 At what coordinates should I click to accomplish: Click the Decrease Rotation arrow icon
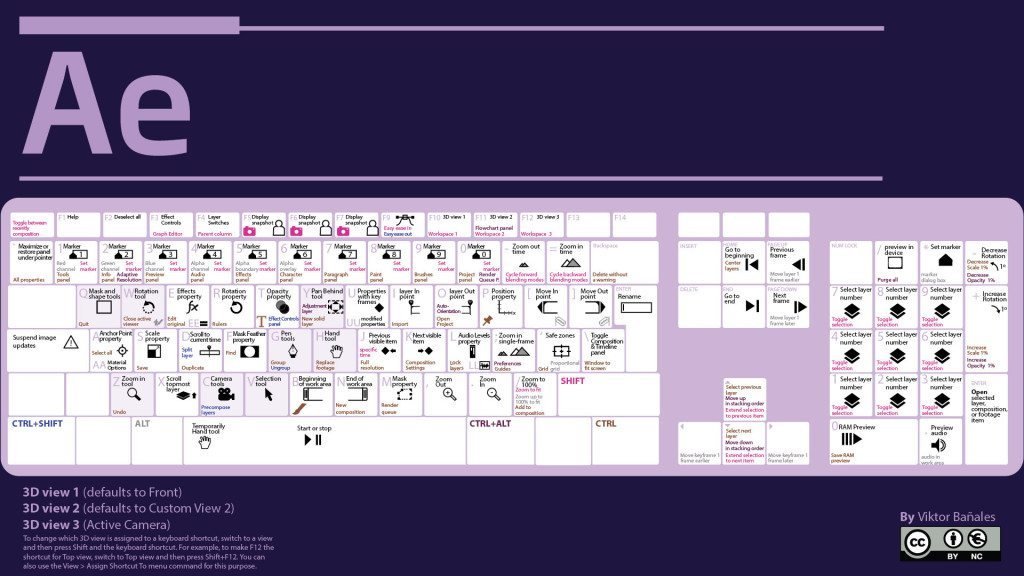click(x=995, y=266)
